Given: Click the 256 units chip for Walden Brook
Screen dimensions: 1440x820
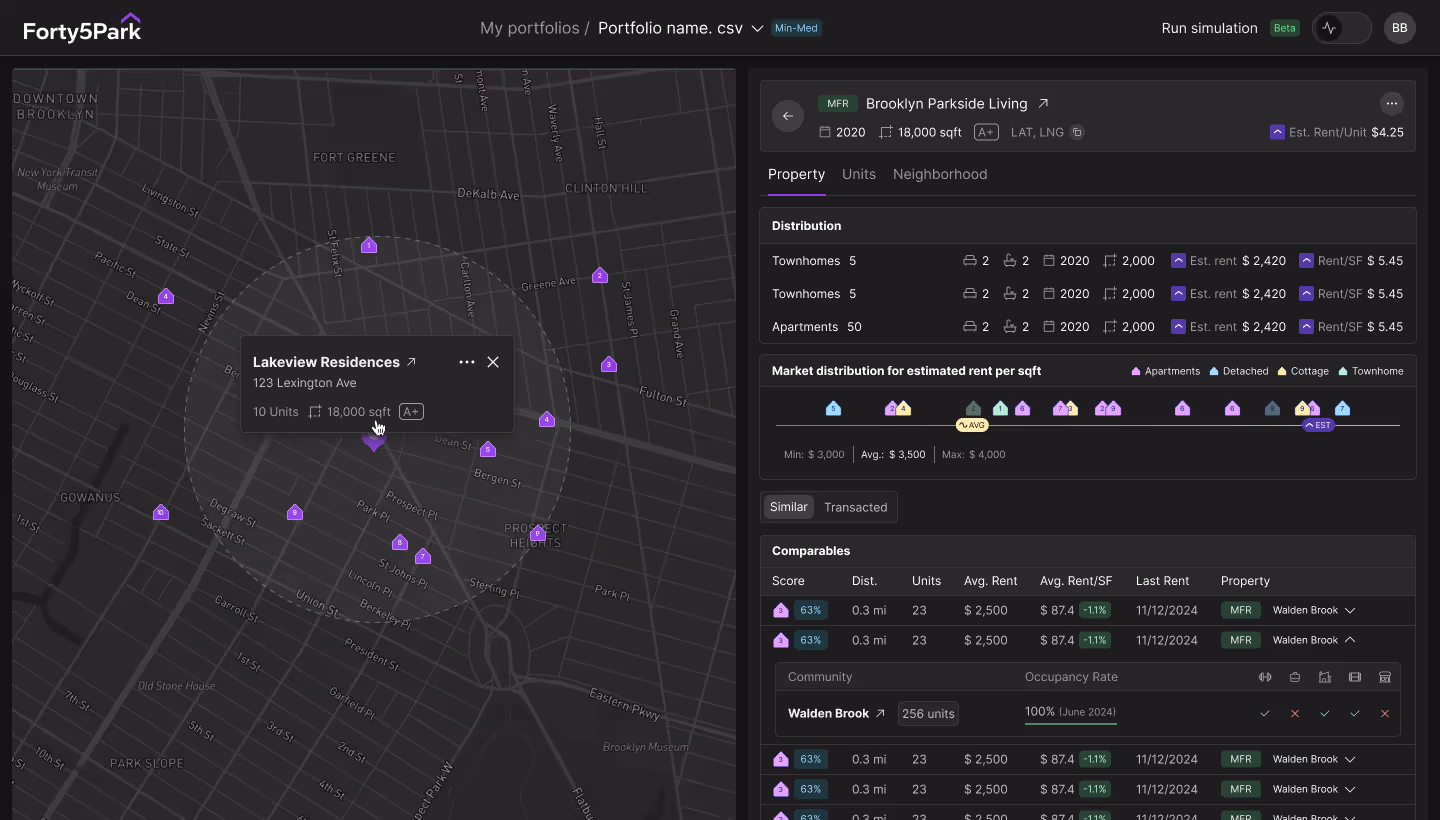Looking at the screenshot, I should 928,713.
